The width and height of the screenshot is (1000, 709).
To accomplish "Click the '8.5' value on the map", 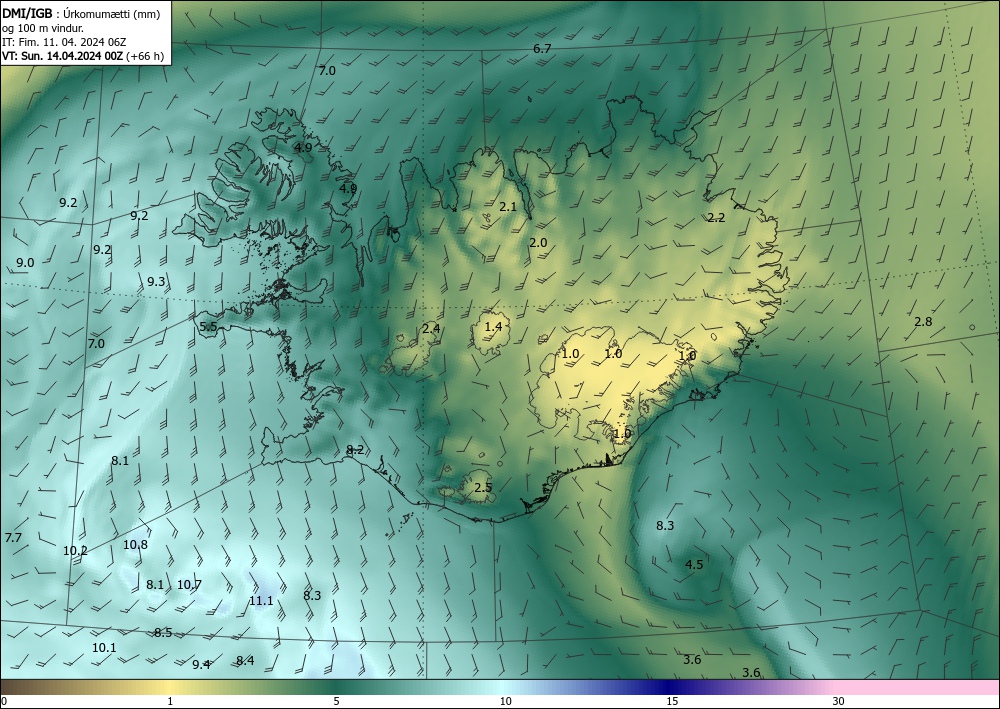I will (163, 633).
